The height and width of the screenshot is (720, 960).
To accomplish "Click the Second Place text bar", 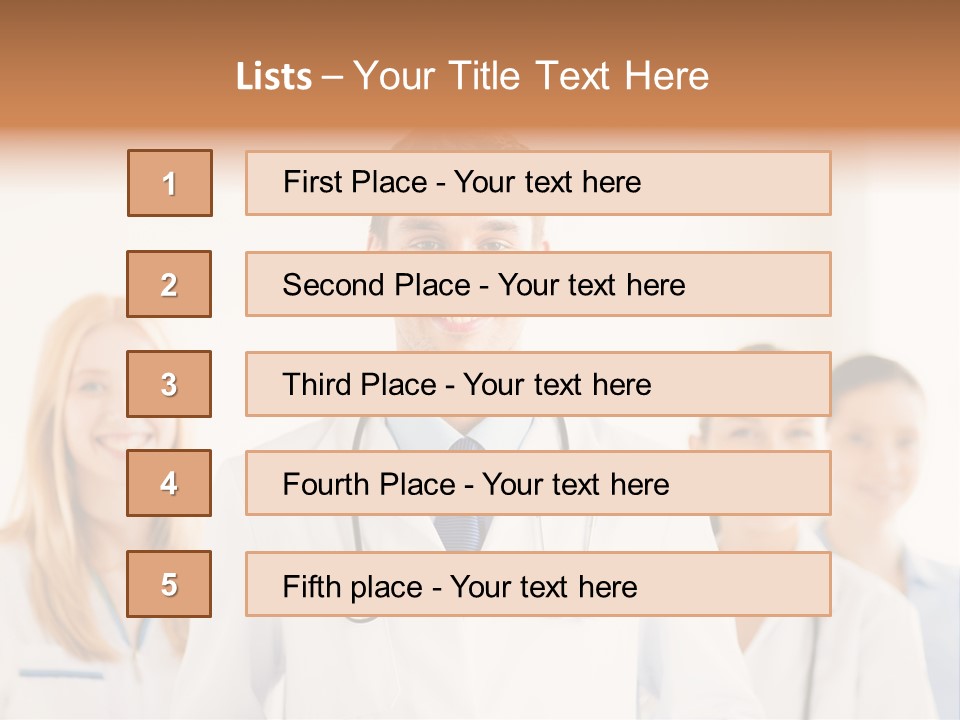I will coord(538,284).
